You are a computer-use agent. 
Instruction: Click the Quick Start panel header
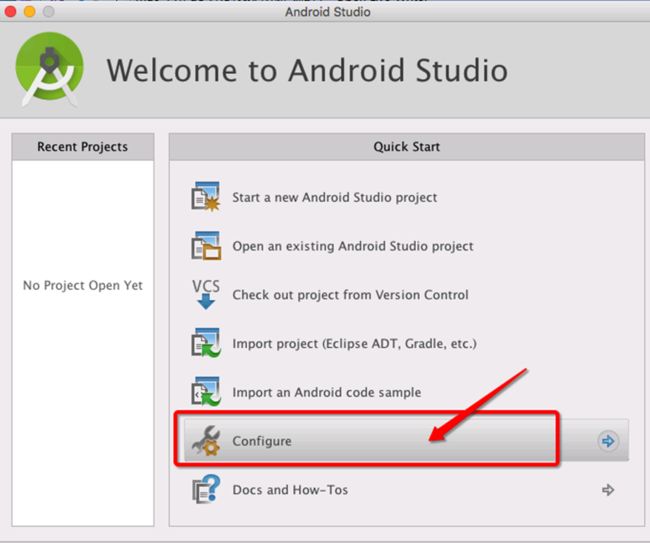pyautogui.click(x=407, y=147)
